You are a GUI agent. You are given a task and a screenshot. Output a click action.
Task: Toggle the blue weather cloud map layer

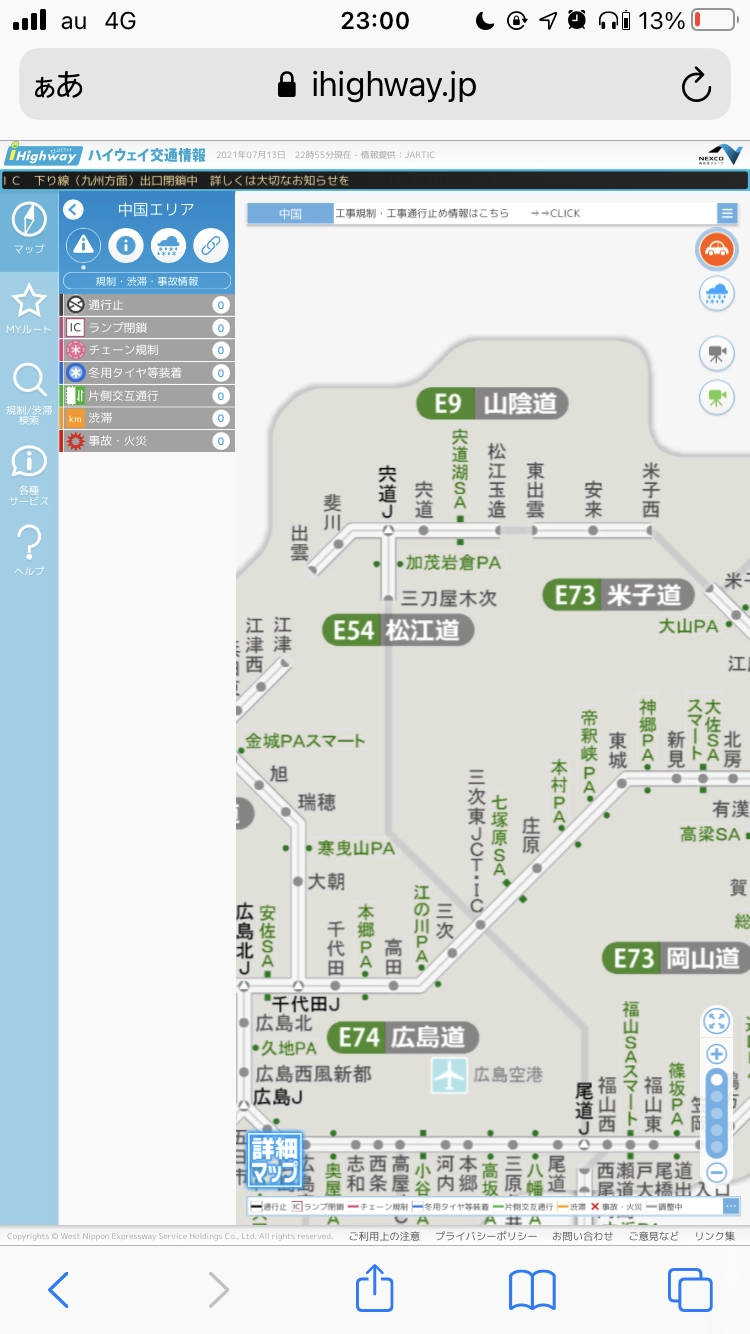coord(716,293)
